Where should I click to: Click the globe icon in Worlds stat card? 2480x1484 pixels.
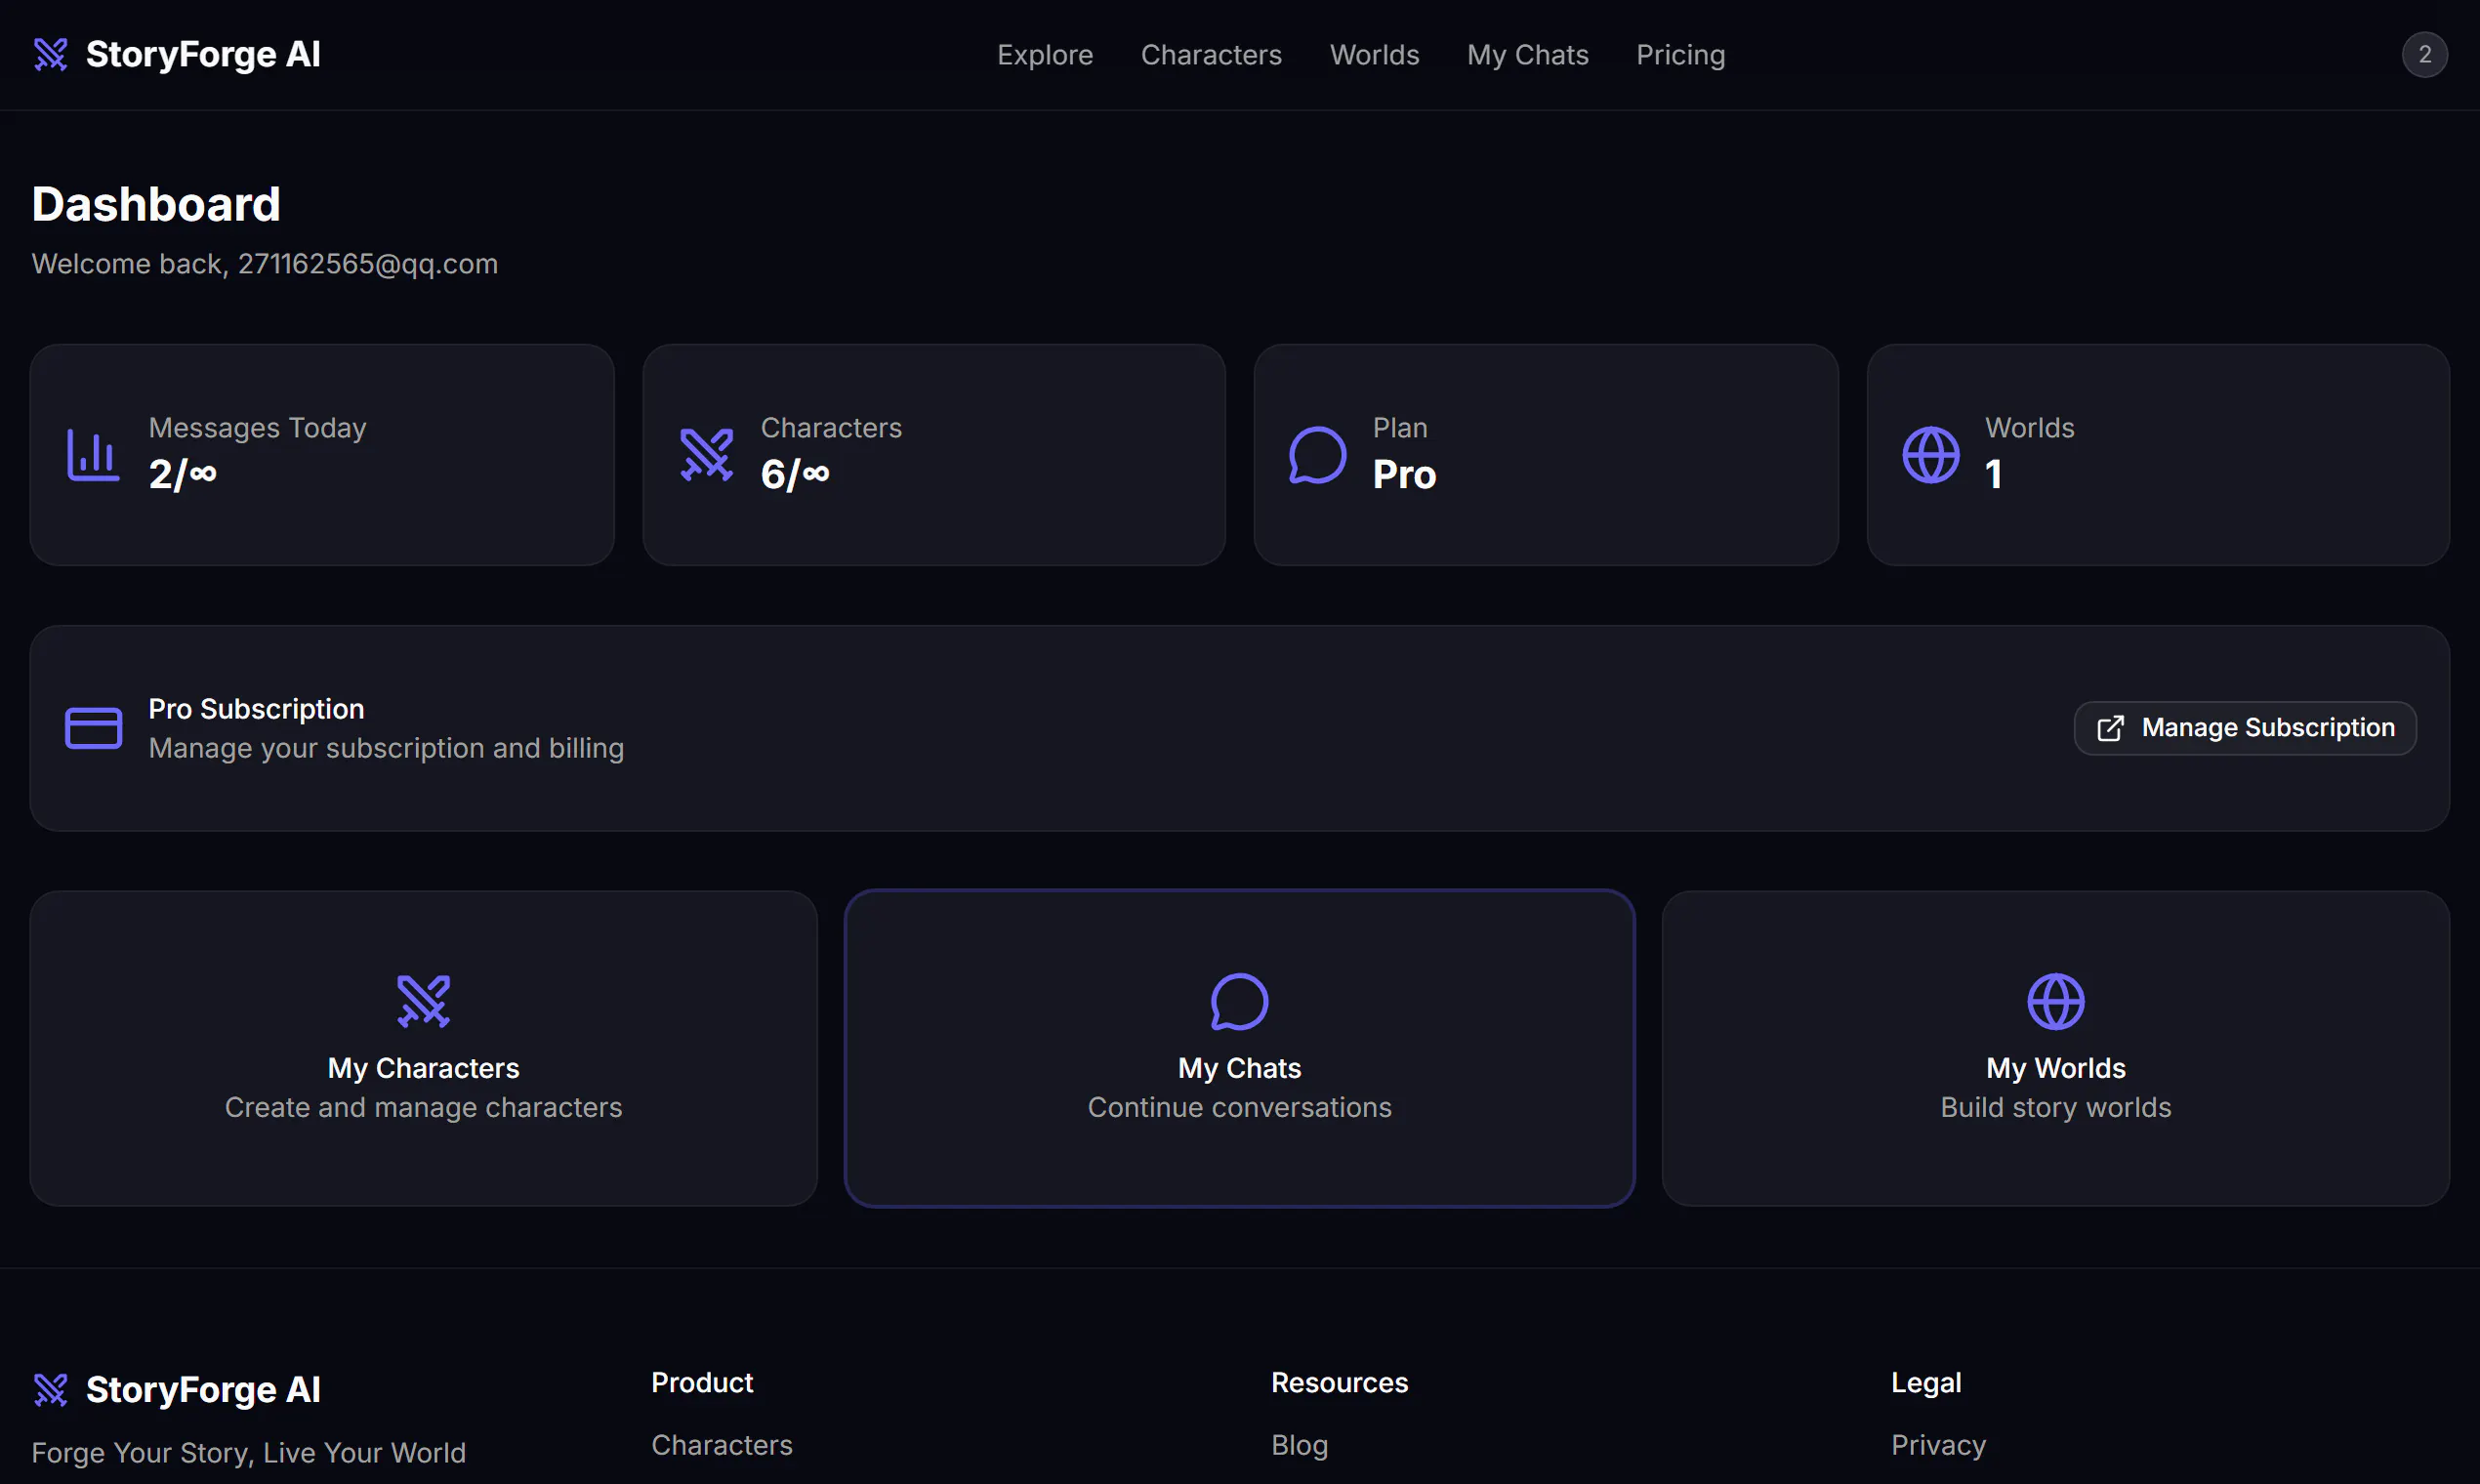click(x=1930, y=455)
